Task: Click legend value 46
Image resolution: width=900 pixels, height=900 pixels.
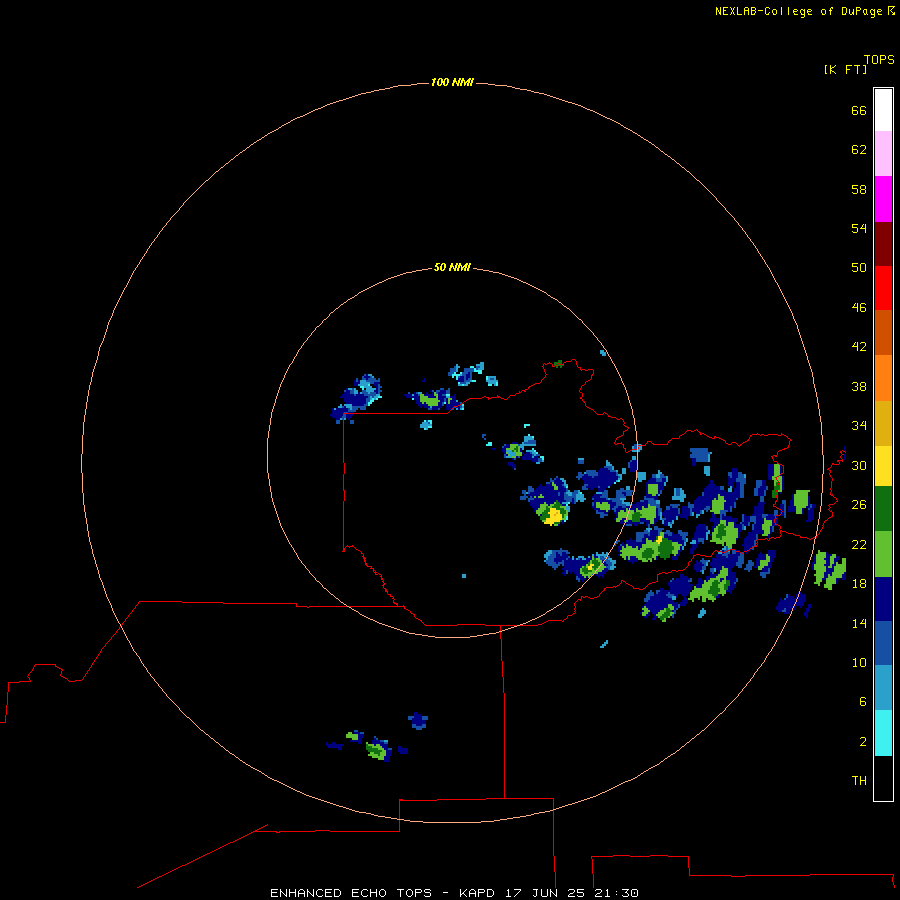Action: [859, 307]
